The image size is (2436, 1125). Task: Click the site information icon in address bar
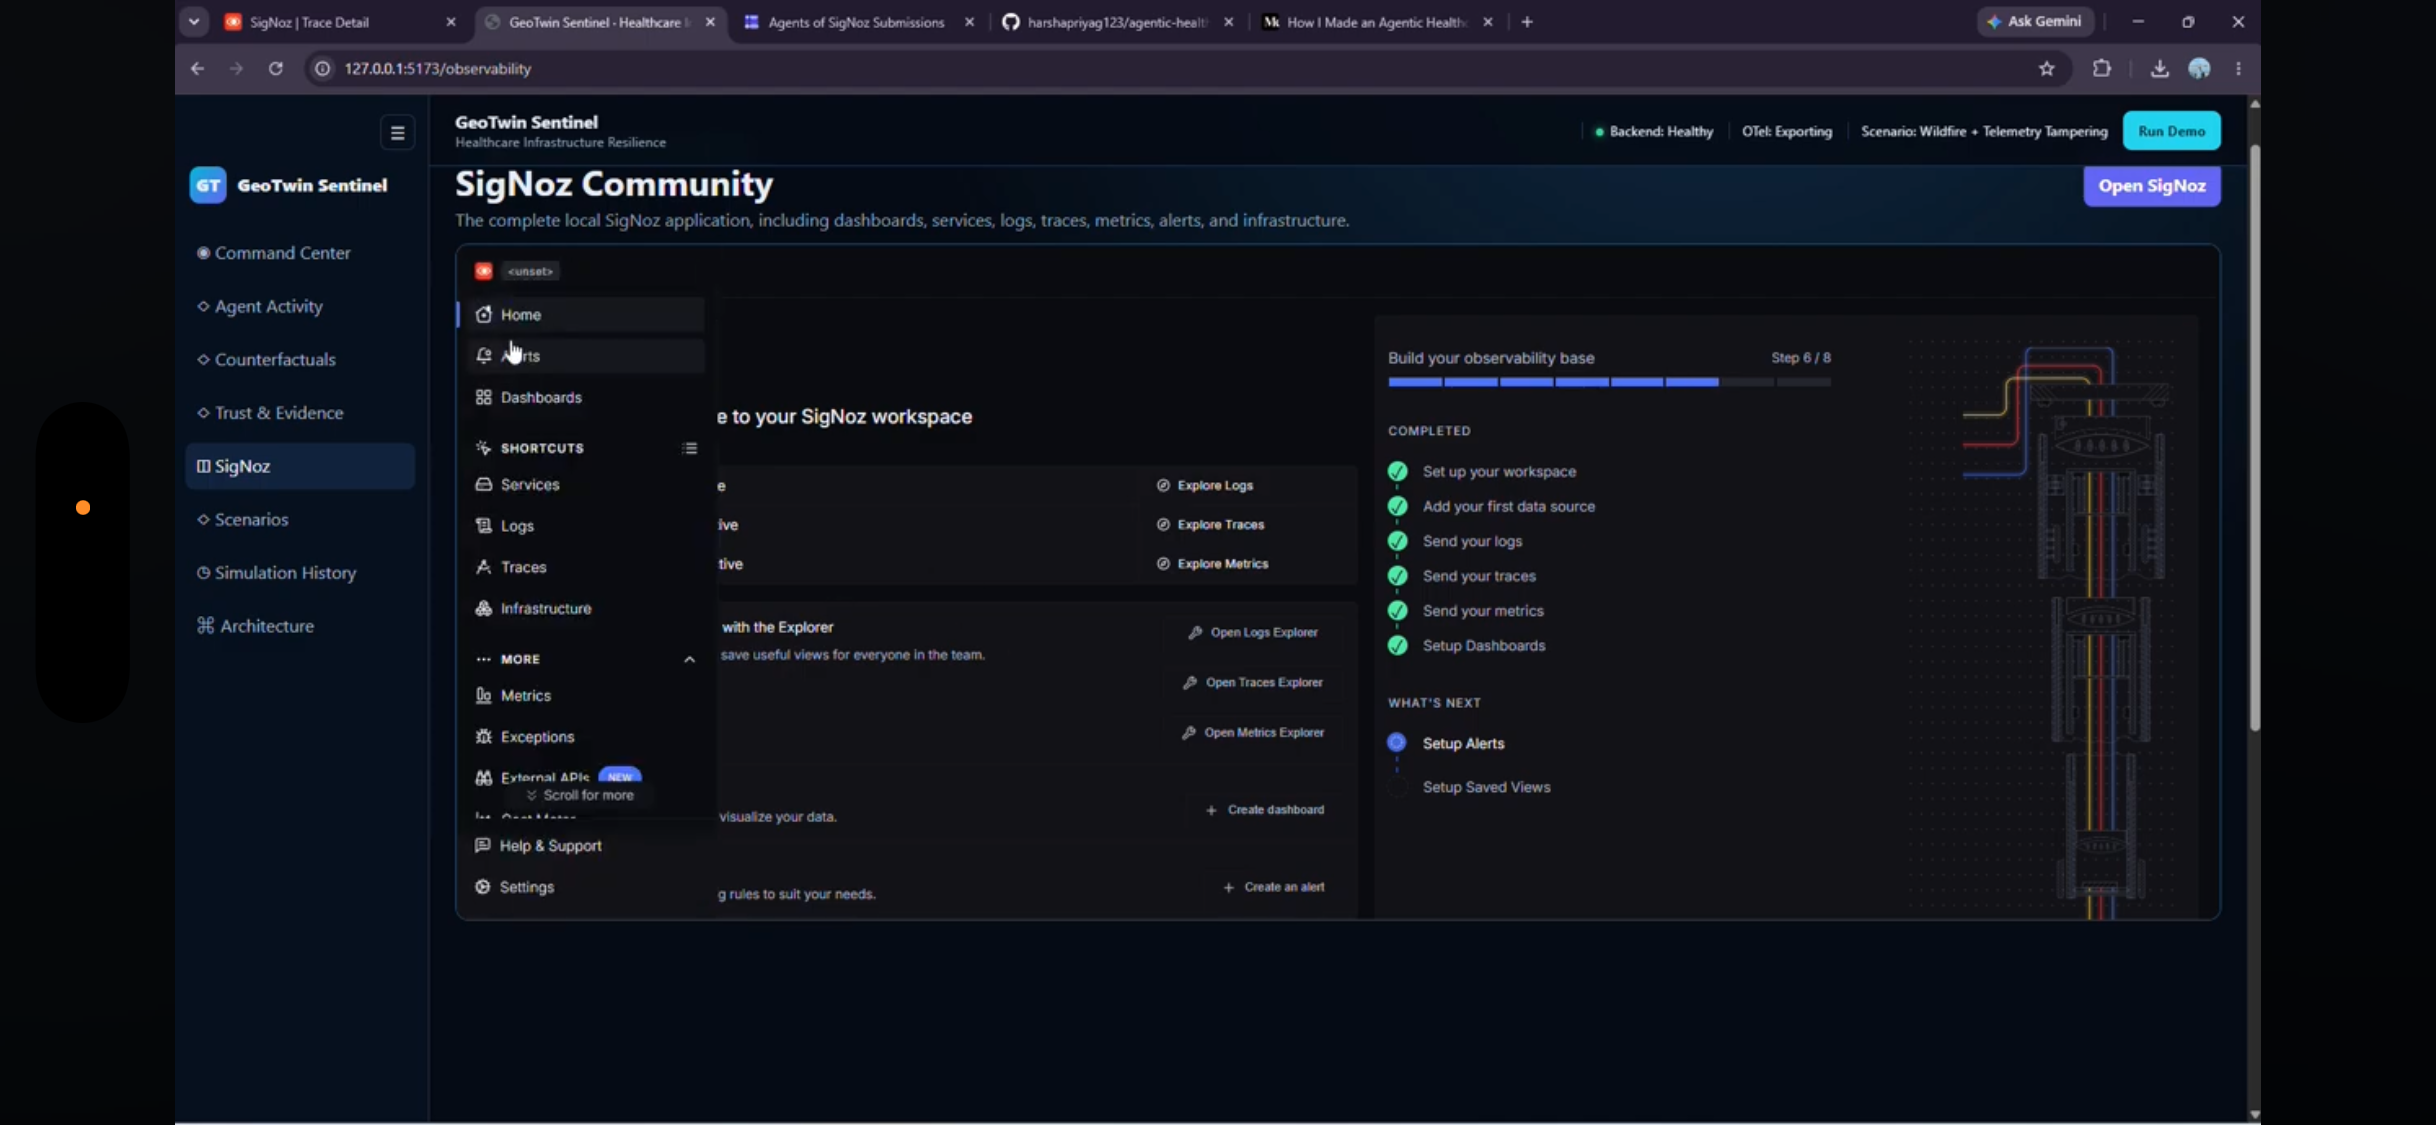[x=322, y=68]
